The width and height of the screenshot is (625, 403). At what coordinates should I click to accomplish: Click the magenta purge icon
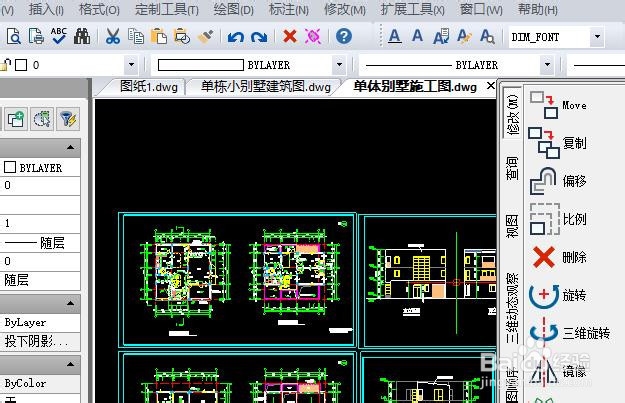[x=313, y=37]
